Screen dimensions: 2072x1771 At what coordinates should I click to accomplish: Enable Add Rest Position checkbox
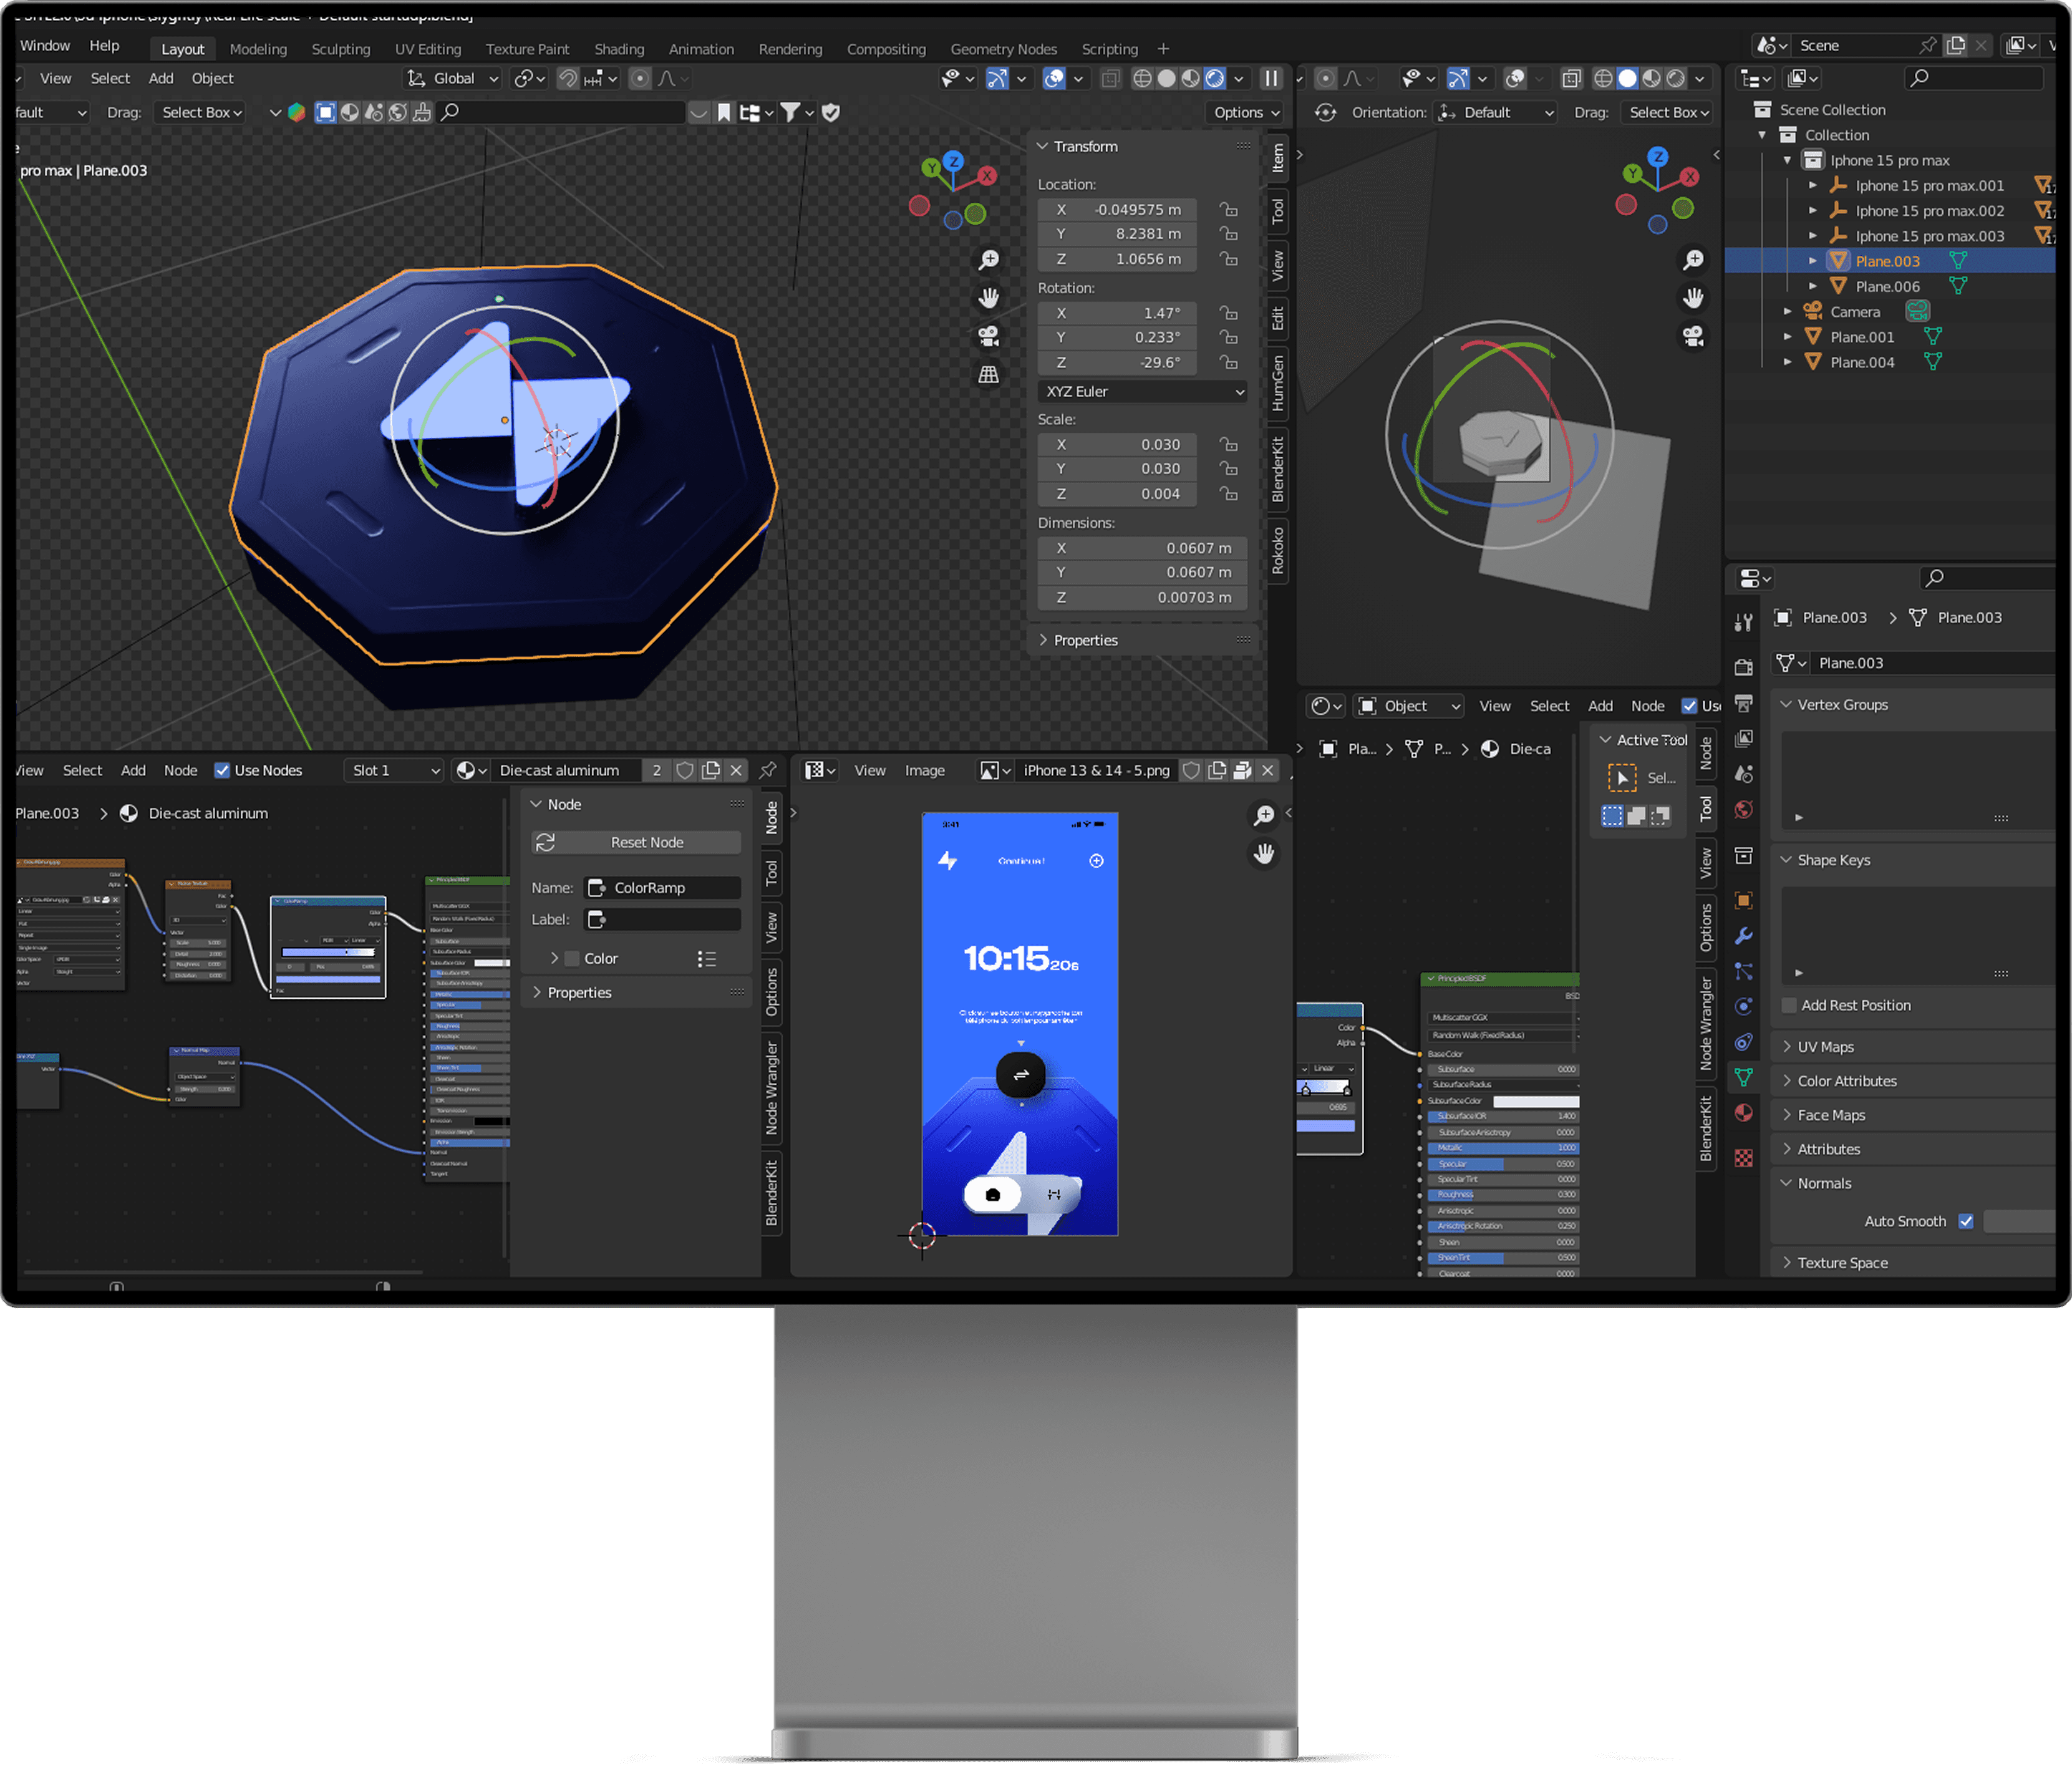[x=1789, y=1005]
